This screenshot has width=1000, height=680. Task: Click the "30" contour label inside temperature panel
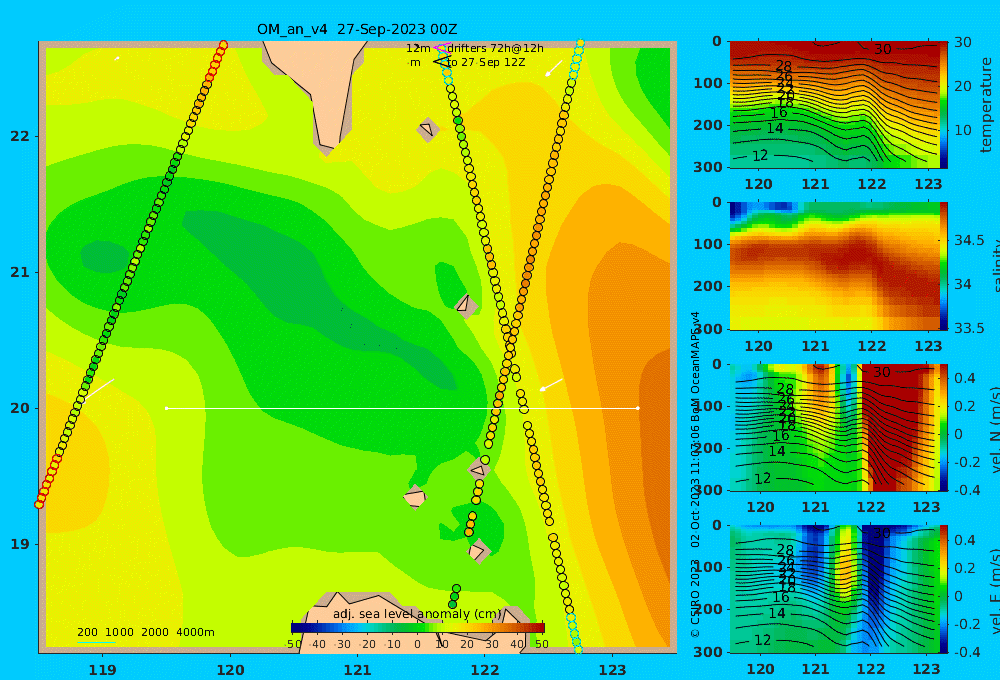[883, 49]
